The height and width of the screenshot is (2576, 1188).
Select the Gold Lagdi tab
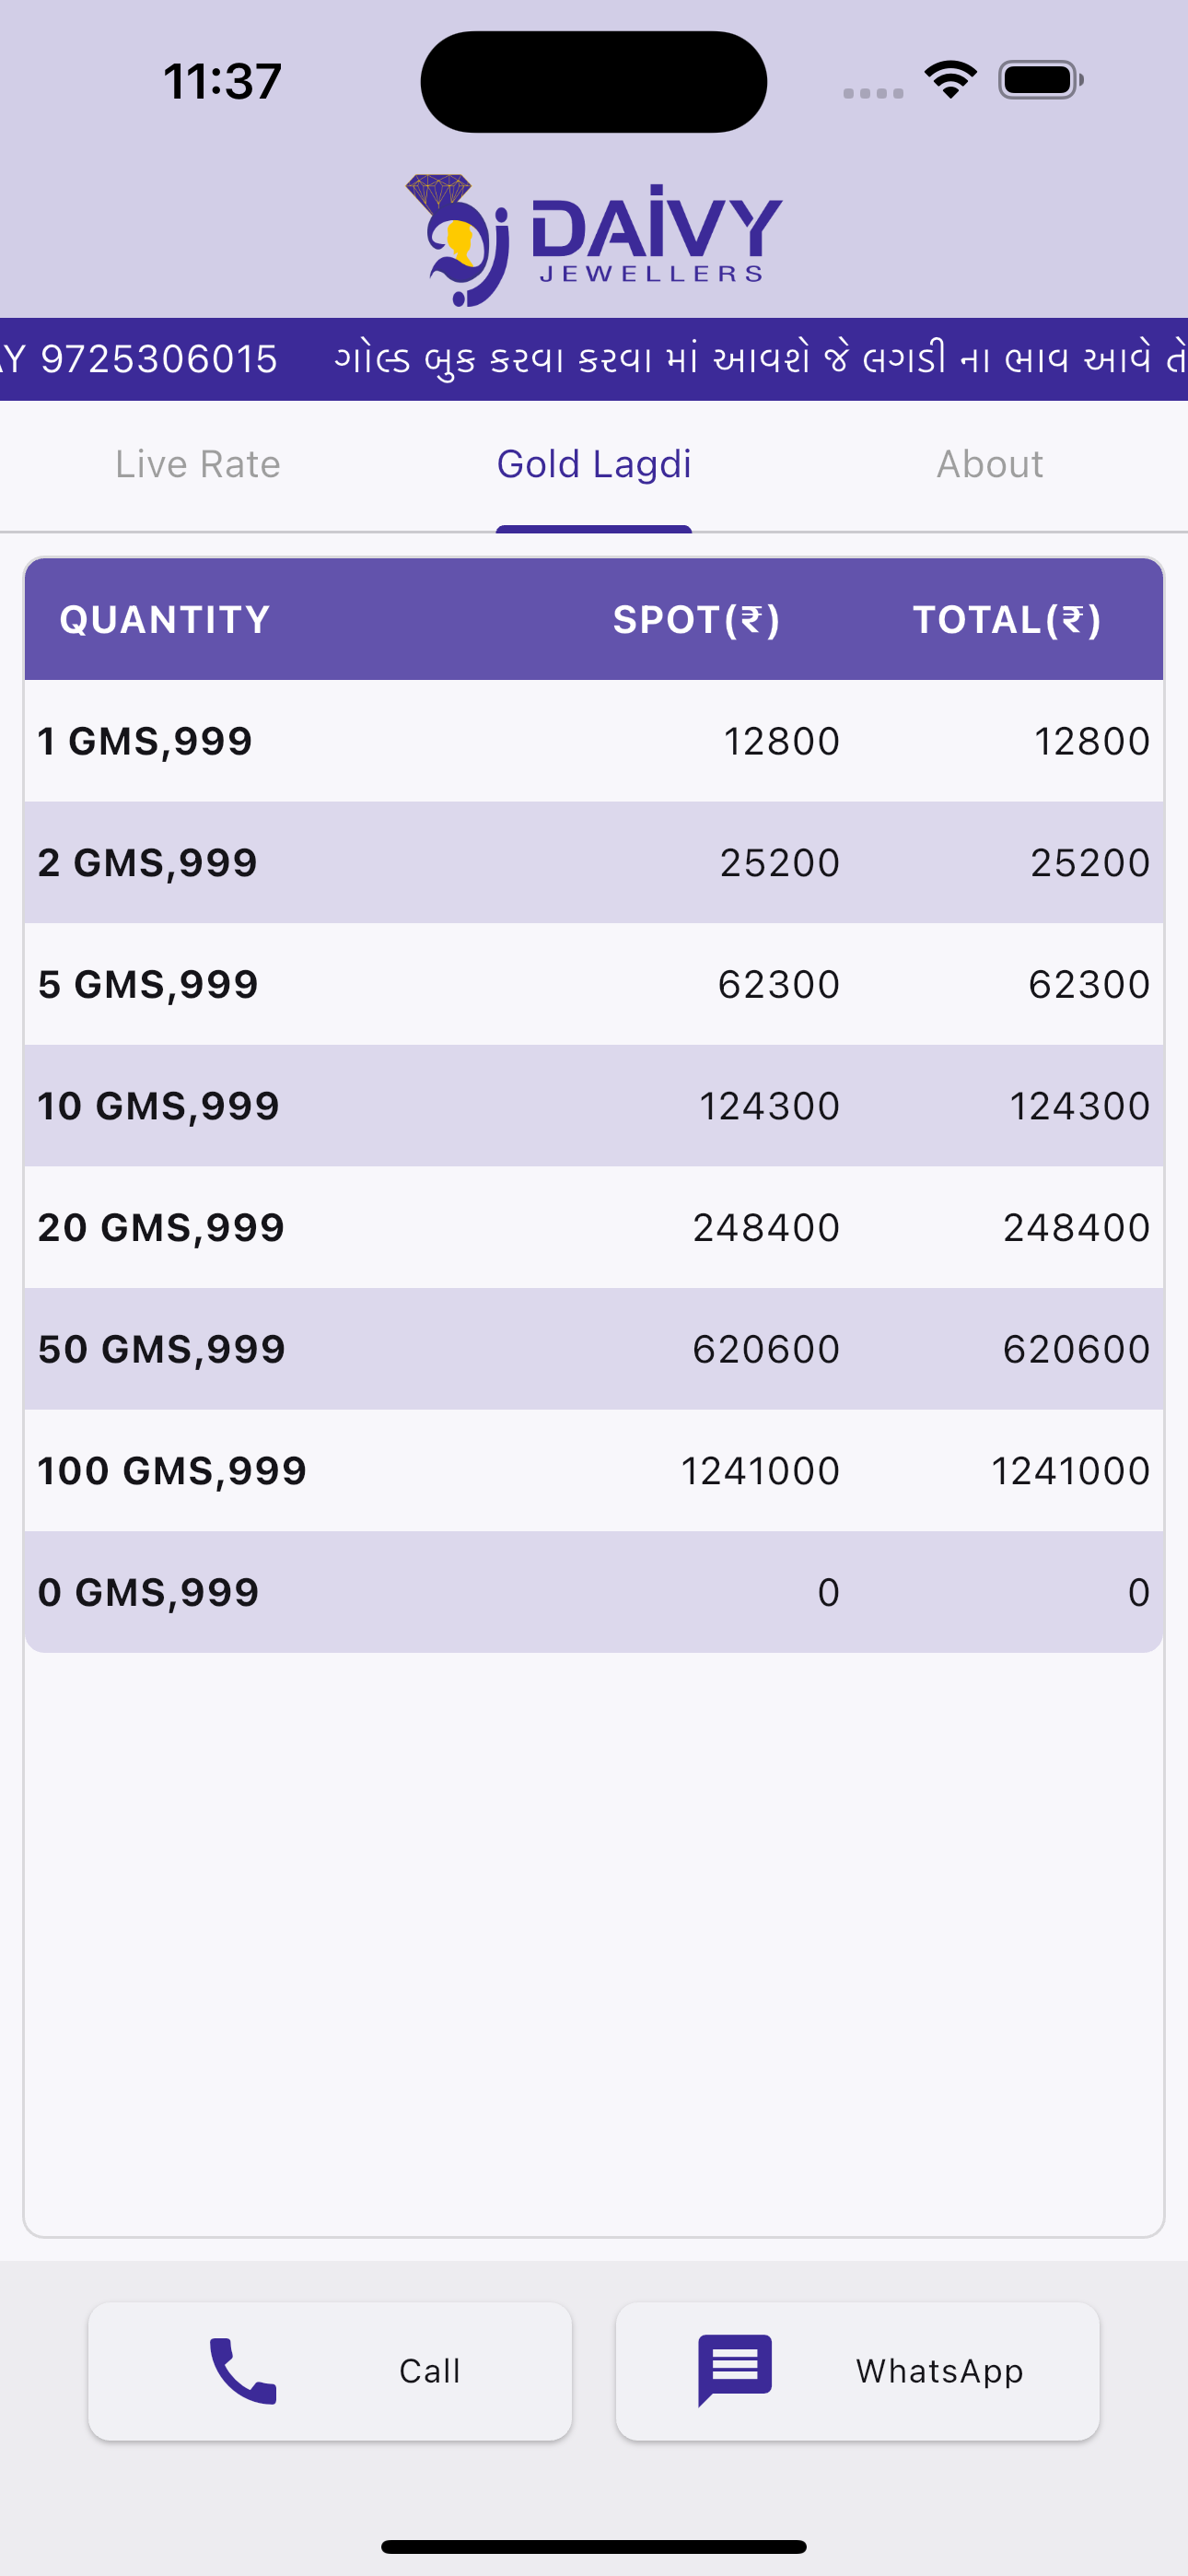[x=594, y=464]
